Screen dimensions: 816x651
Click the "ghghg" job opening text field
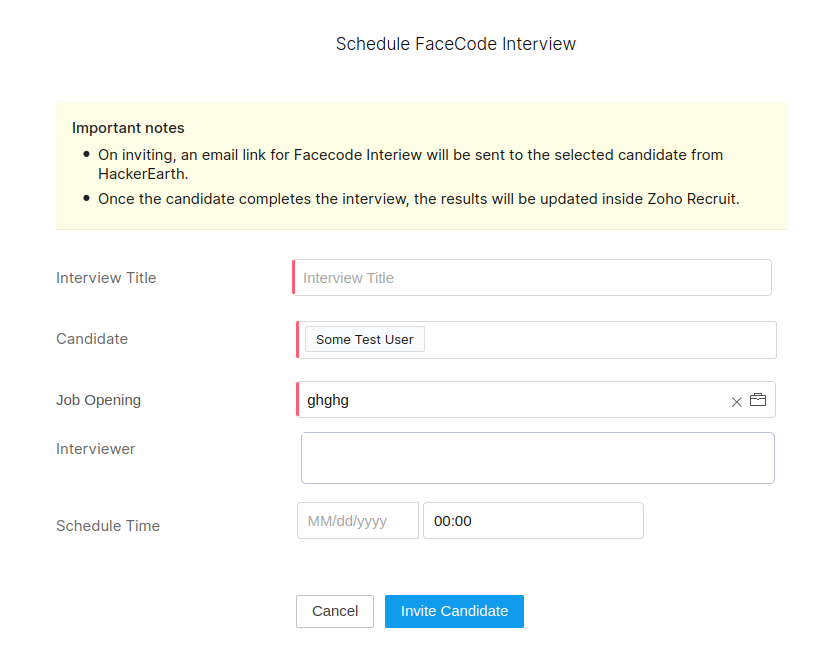tap(450, 399)
